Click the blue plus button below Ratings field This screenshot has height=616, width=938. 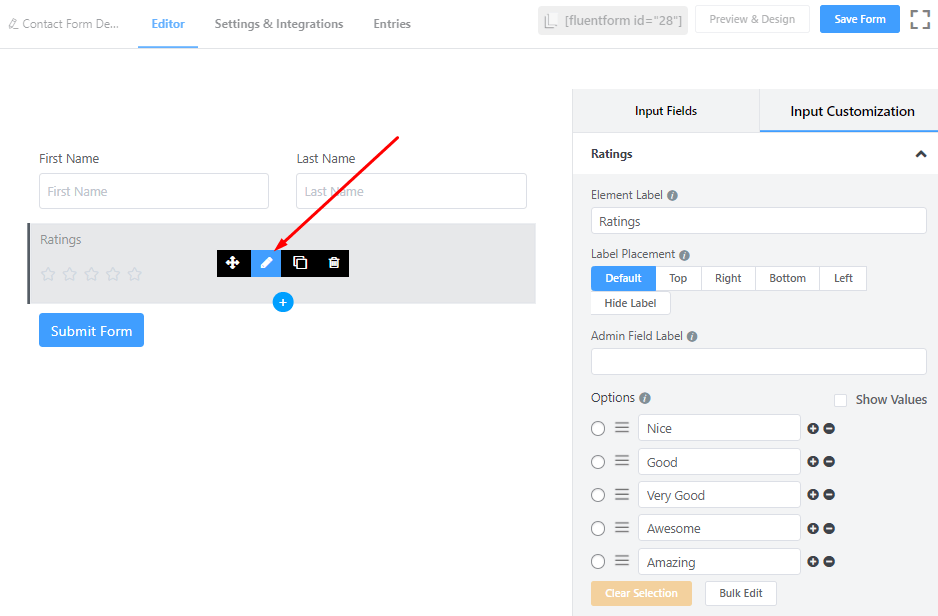point(283,301)
